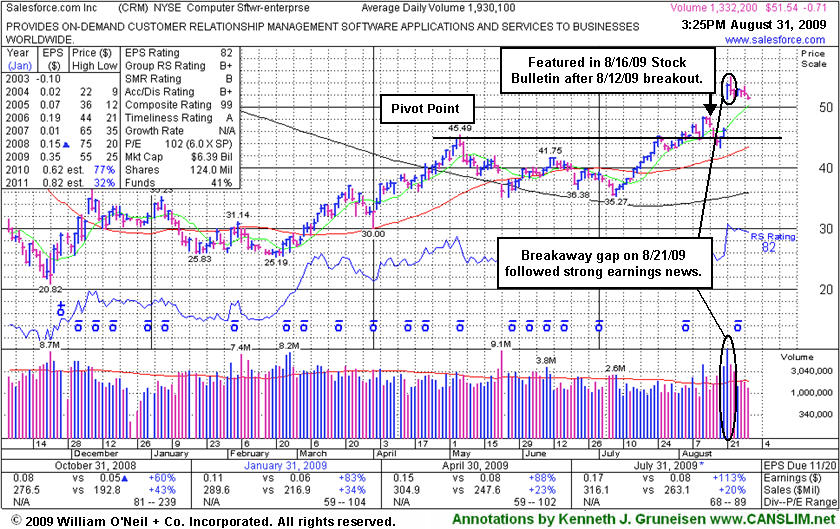Click the EPS Due 11/20 label
The image size is (840, 529).
799,465
